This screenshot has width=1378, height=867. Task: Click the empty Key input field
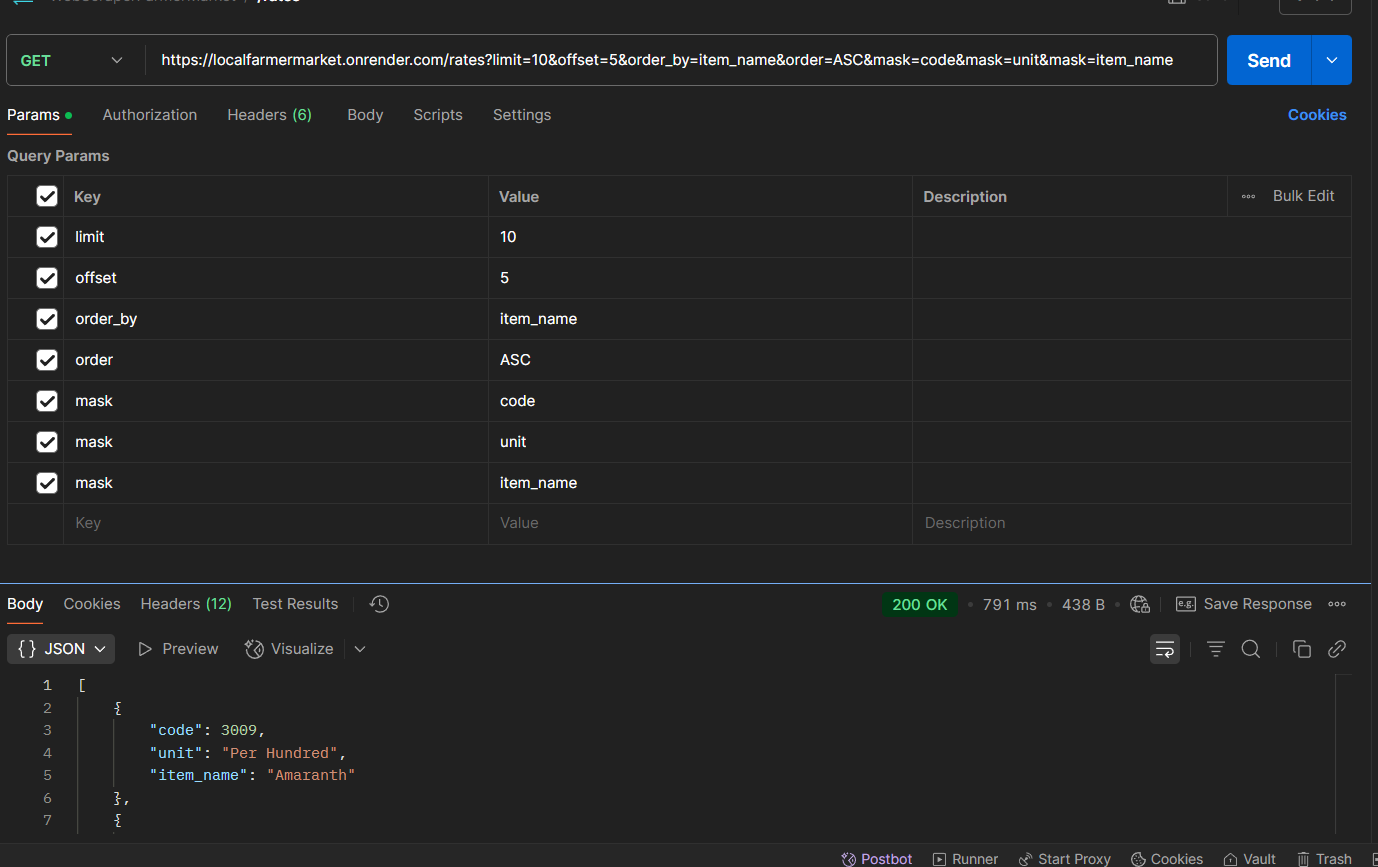point(276,523)
